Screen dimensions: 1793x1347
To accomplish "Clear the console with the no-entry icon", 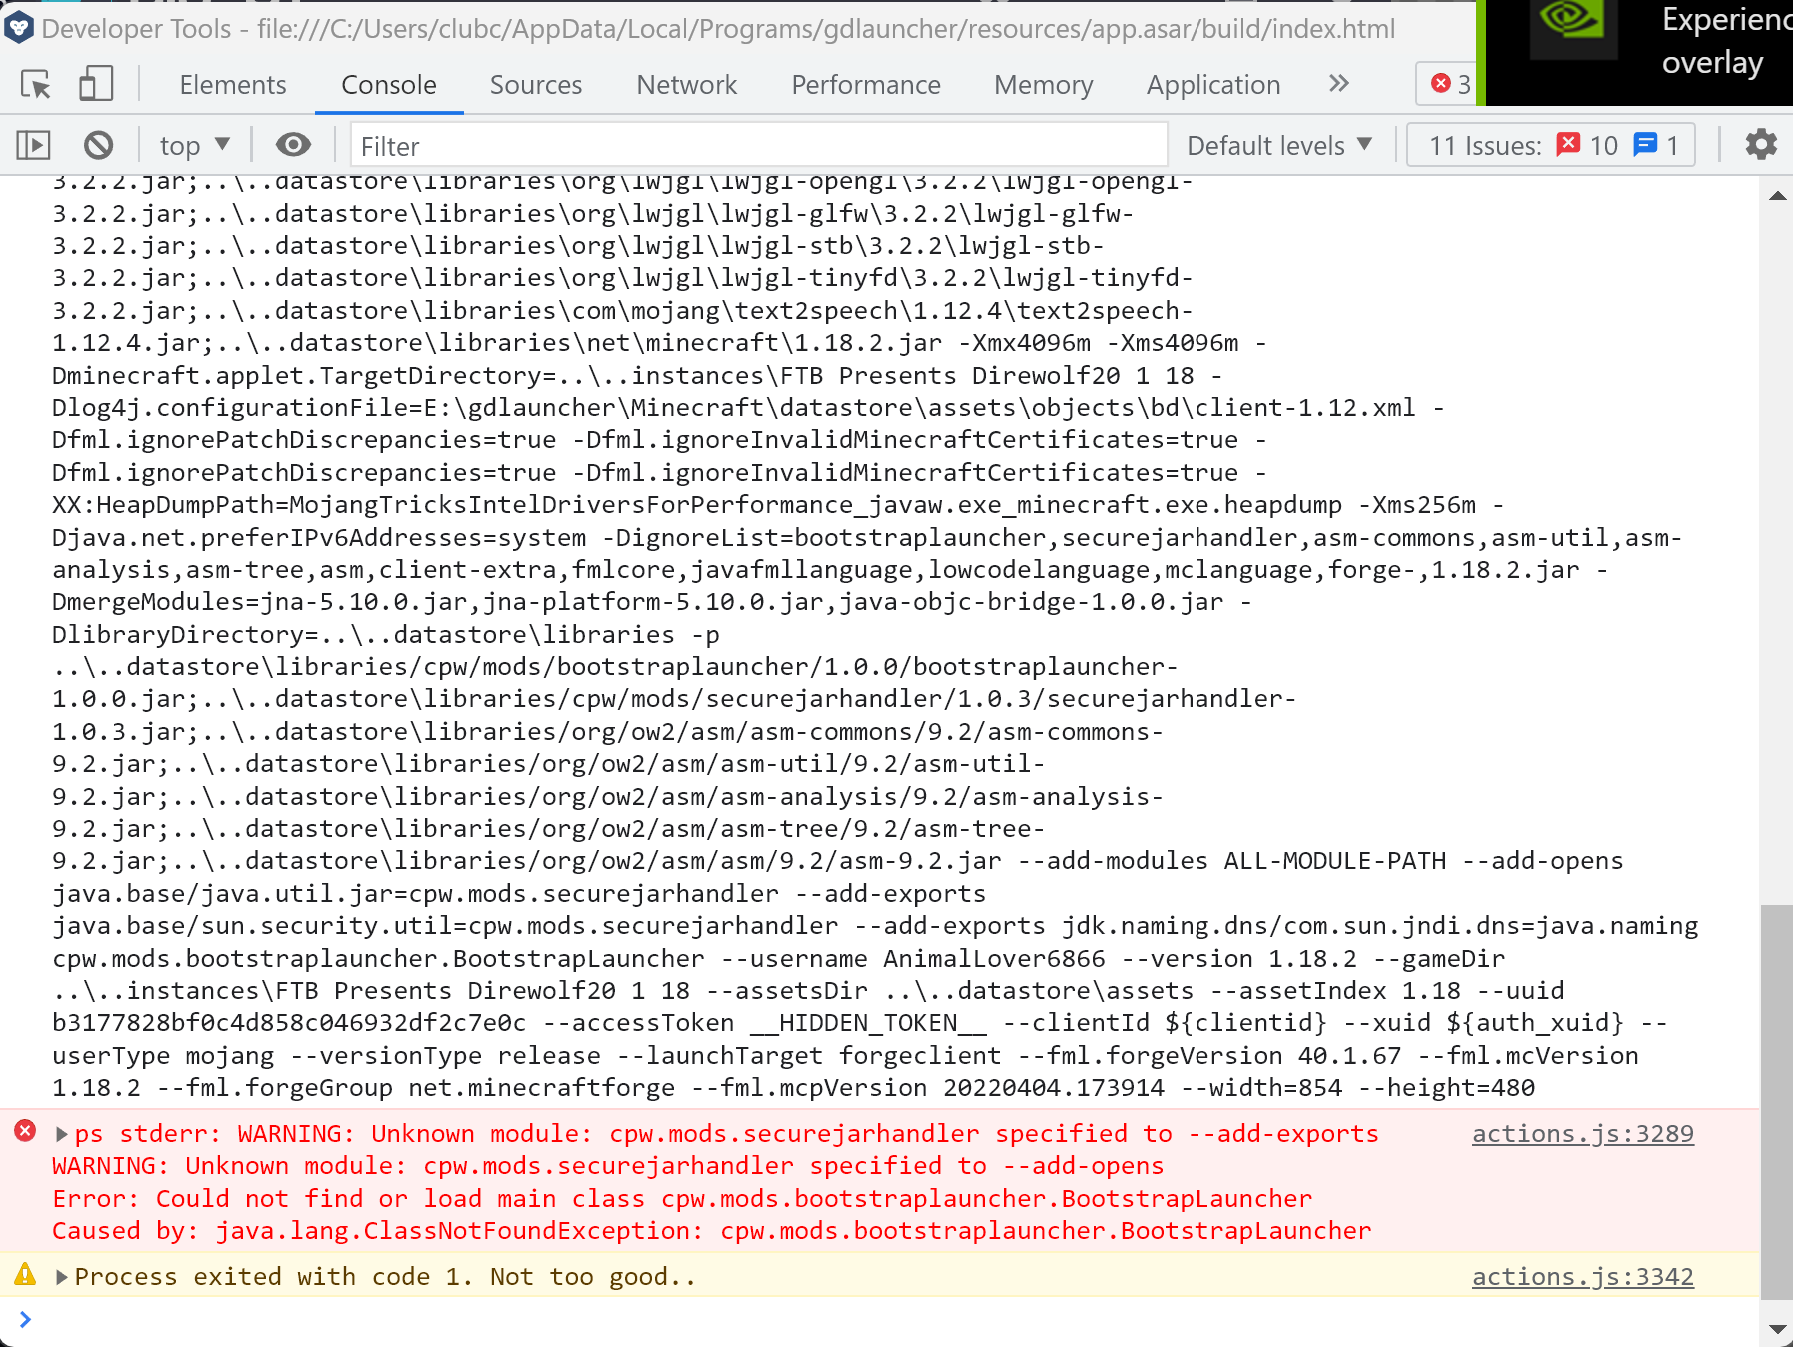I will tap(98, 145).
